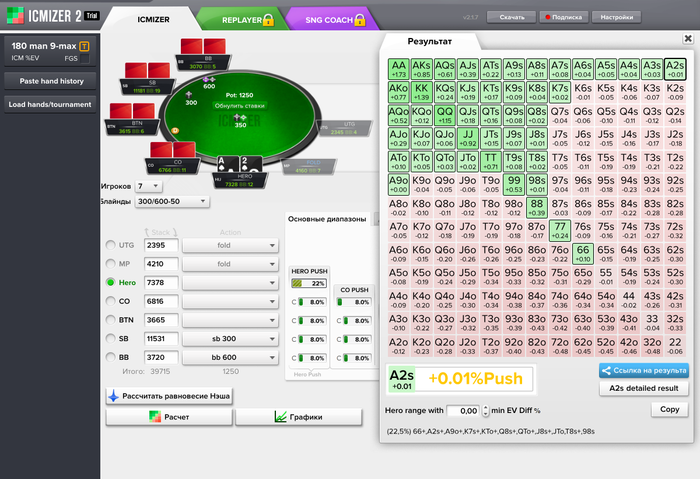Switch to the SNG COACH tab
This screenshot has height=479, width=700.
(x=335, y=20)
